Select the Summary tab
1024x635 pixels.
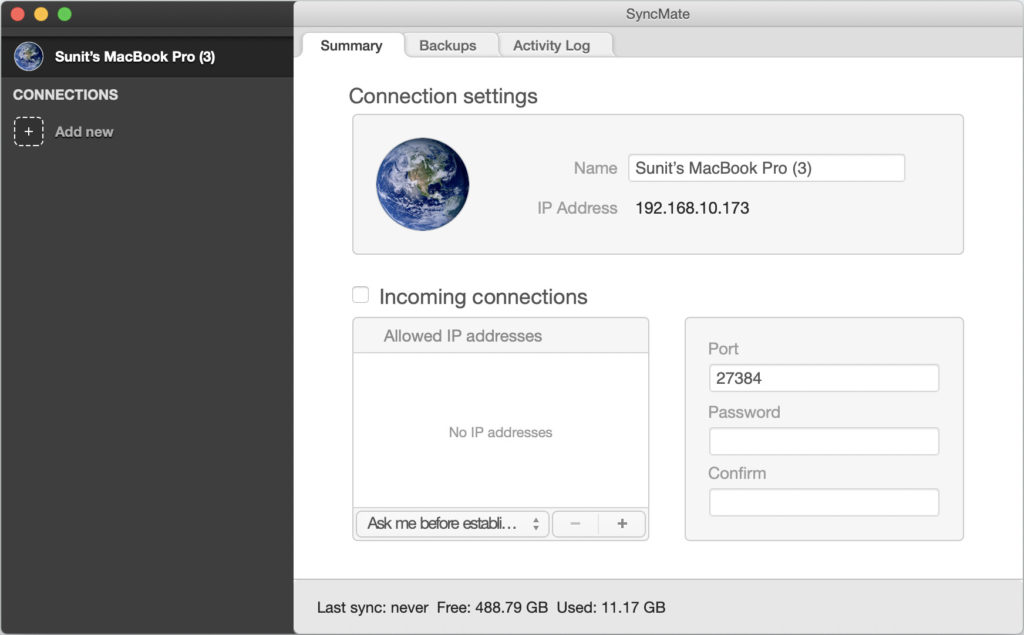[351, 45]
